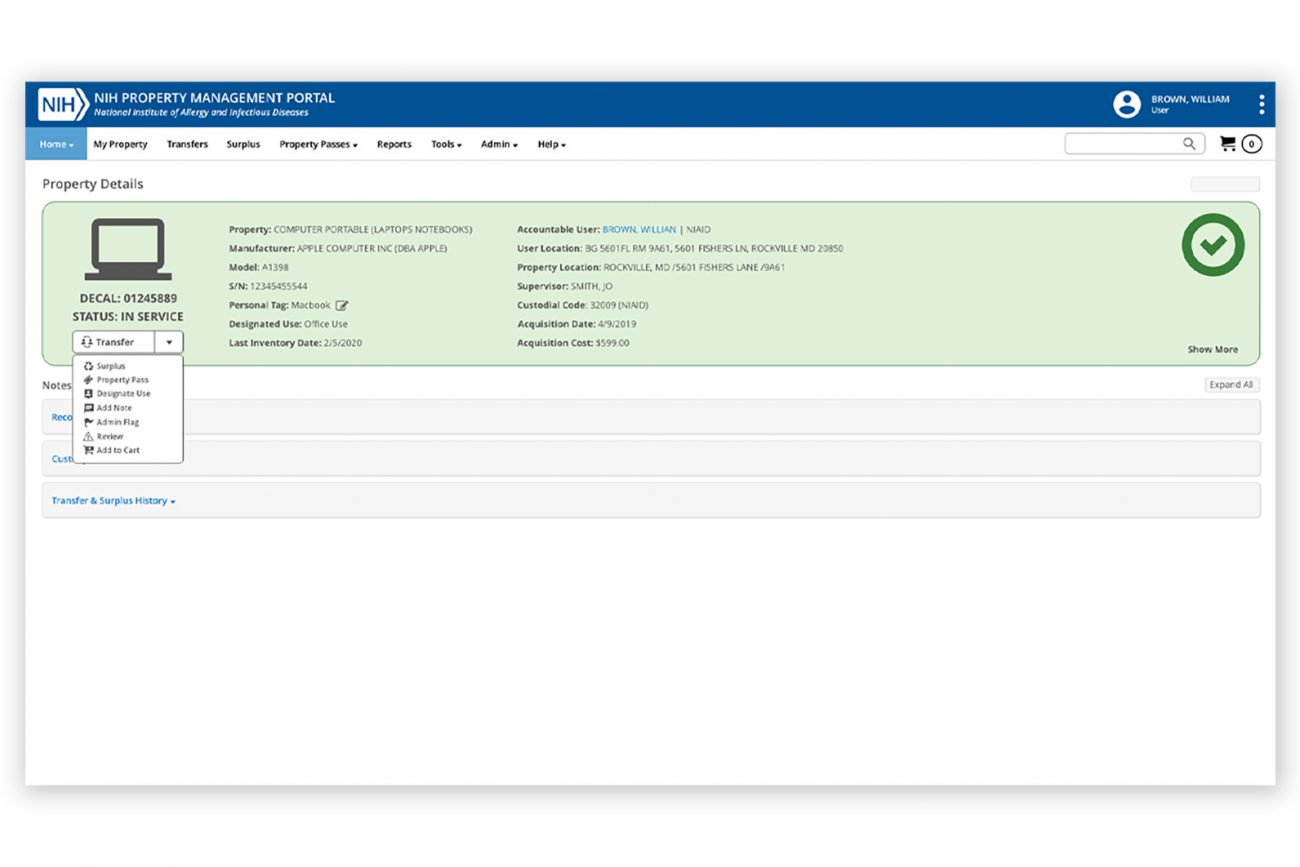This screenshot has width=1300, height=867.
Task: Click the NIH logo
Action: pos(63,105)
